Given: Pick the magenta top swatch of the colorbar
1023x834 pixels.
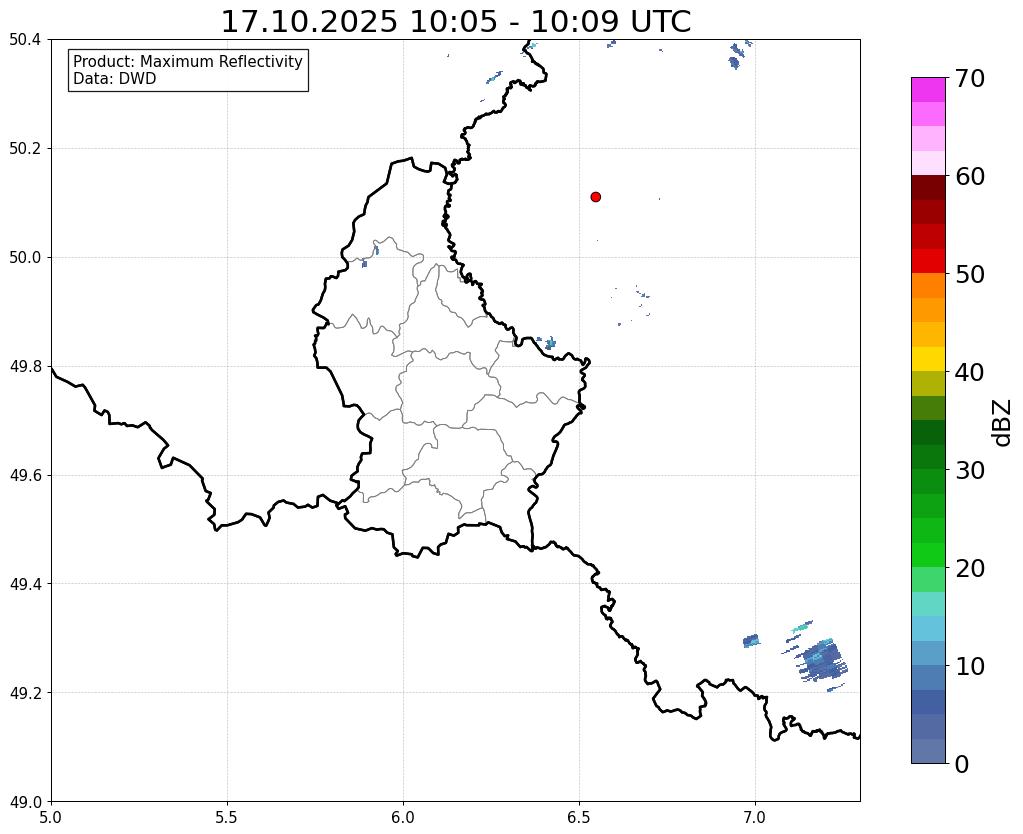Looking at the screenshot, I should (x=928, y=90).
